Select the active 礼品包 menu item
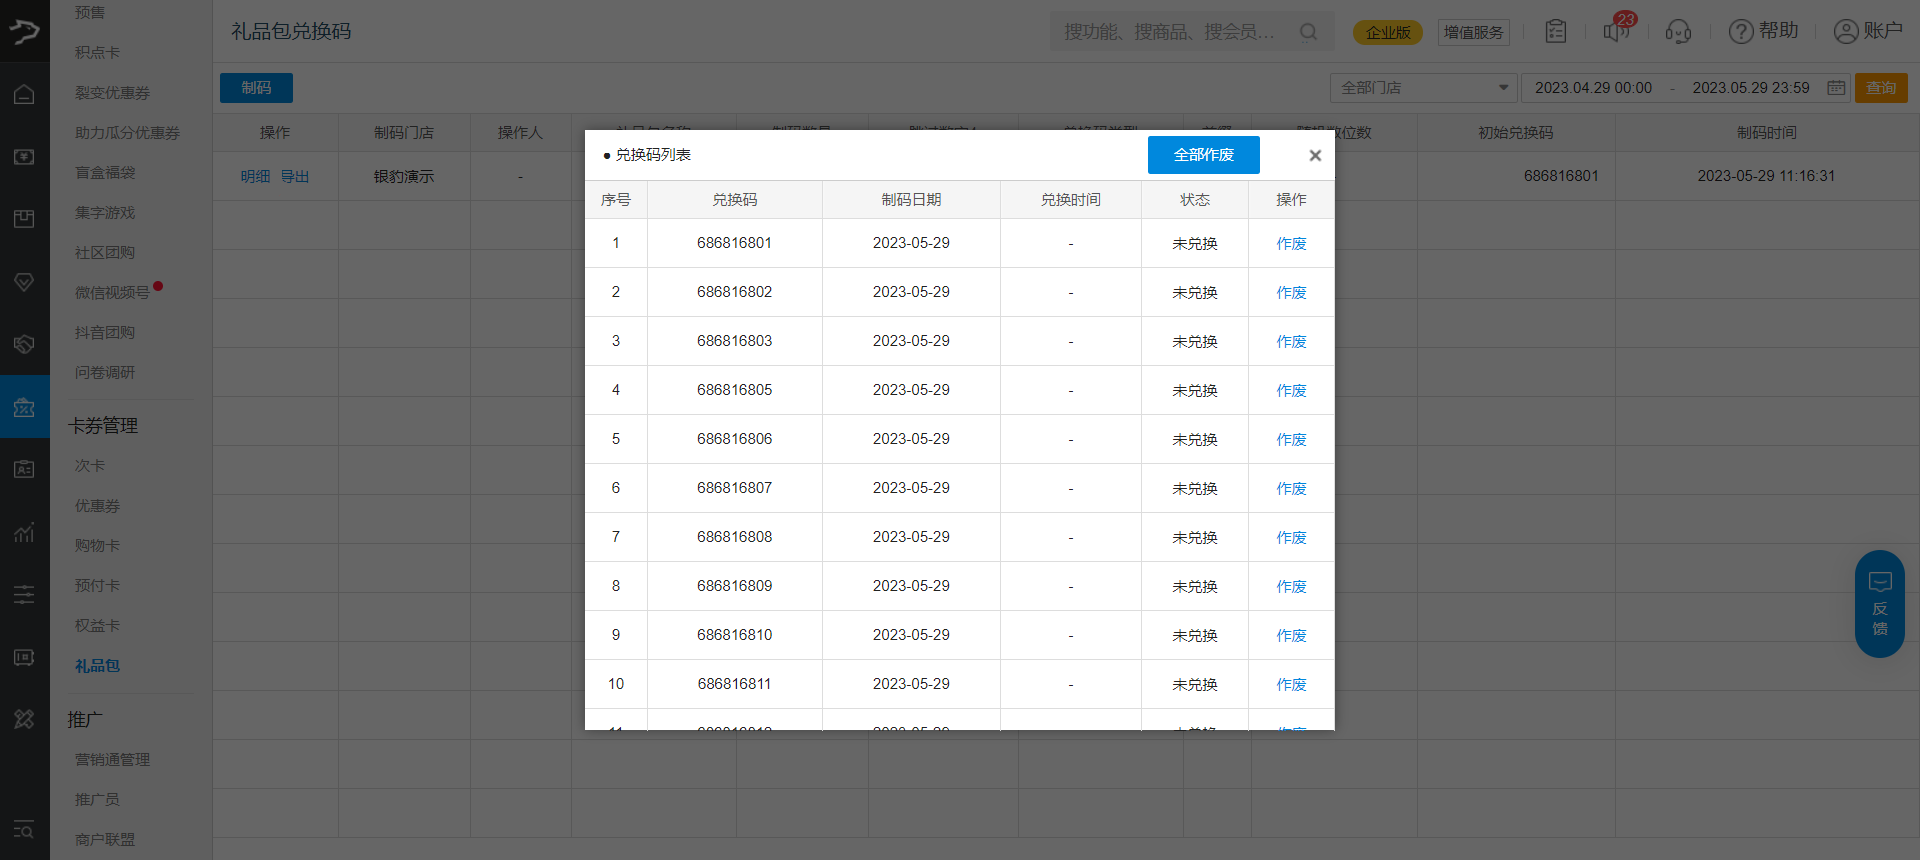The width and height of the screenshot is (1920, 860). pos(97,665)
